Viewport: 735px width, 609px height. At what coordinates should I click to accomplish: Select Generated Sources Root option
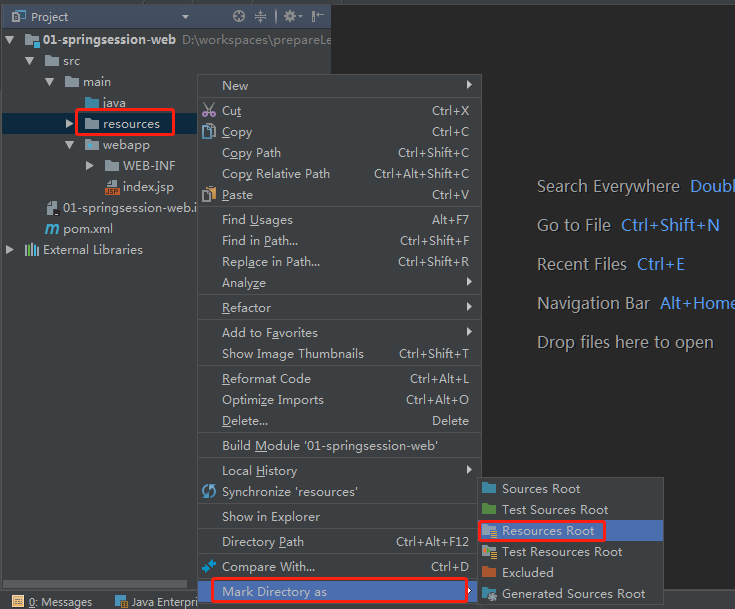pyautogui.click(x=573, y=594)
